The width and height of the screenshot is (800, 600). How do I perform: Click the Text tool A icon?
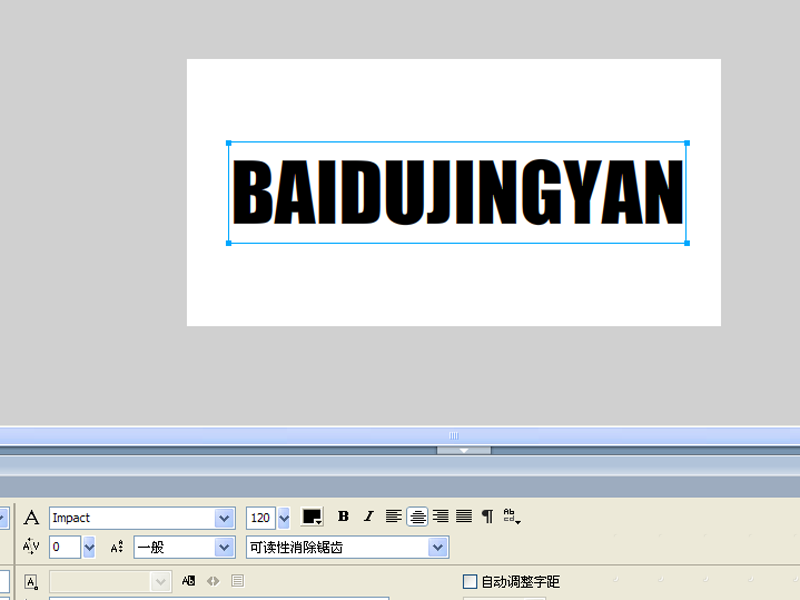(x=31, y=517)
